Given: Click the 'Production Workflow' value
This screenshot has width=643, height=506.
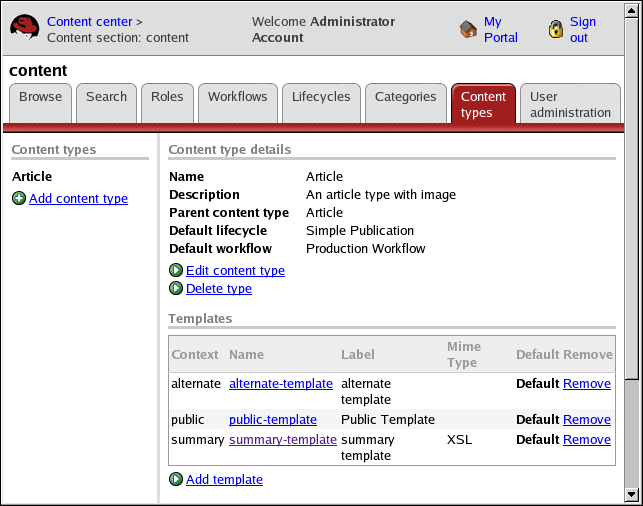Looking at the screenshot, I should point(365,248).
